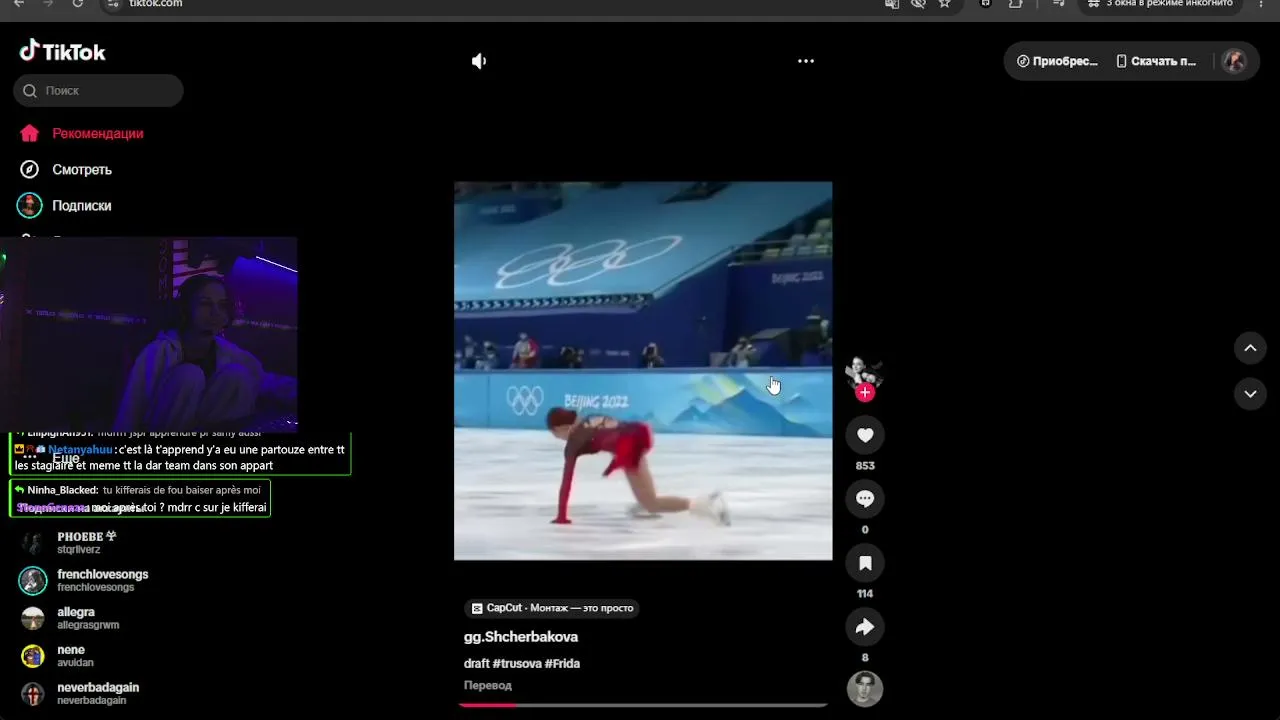Viewport: 1280px width, 720px height.
Task: Click the tiktok.com address bar text
Action: [156, 4]
